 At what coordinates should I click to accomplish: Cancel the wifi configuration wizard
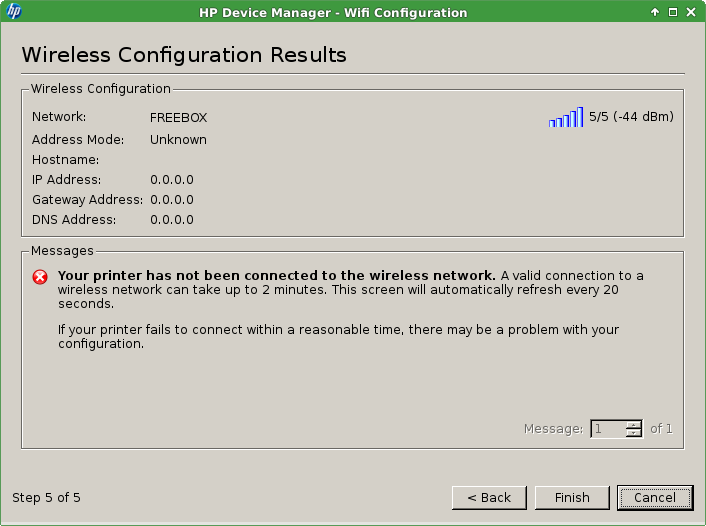(x=655, y=498)
